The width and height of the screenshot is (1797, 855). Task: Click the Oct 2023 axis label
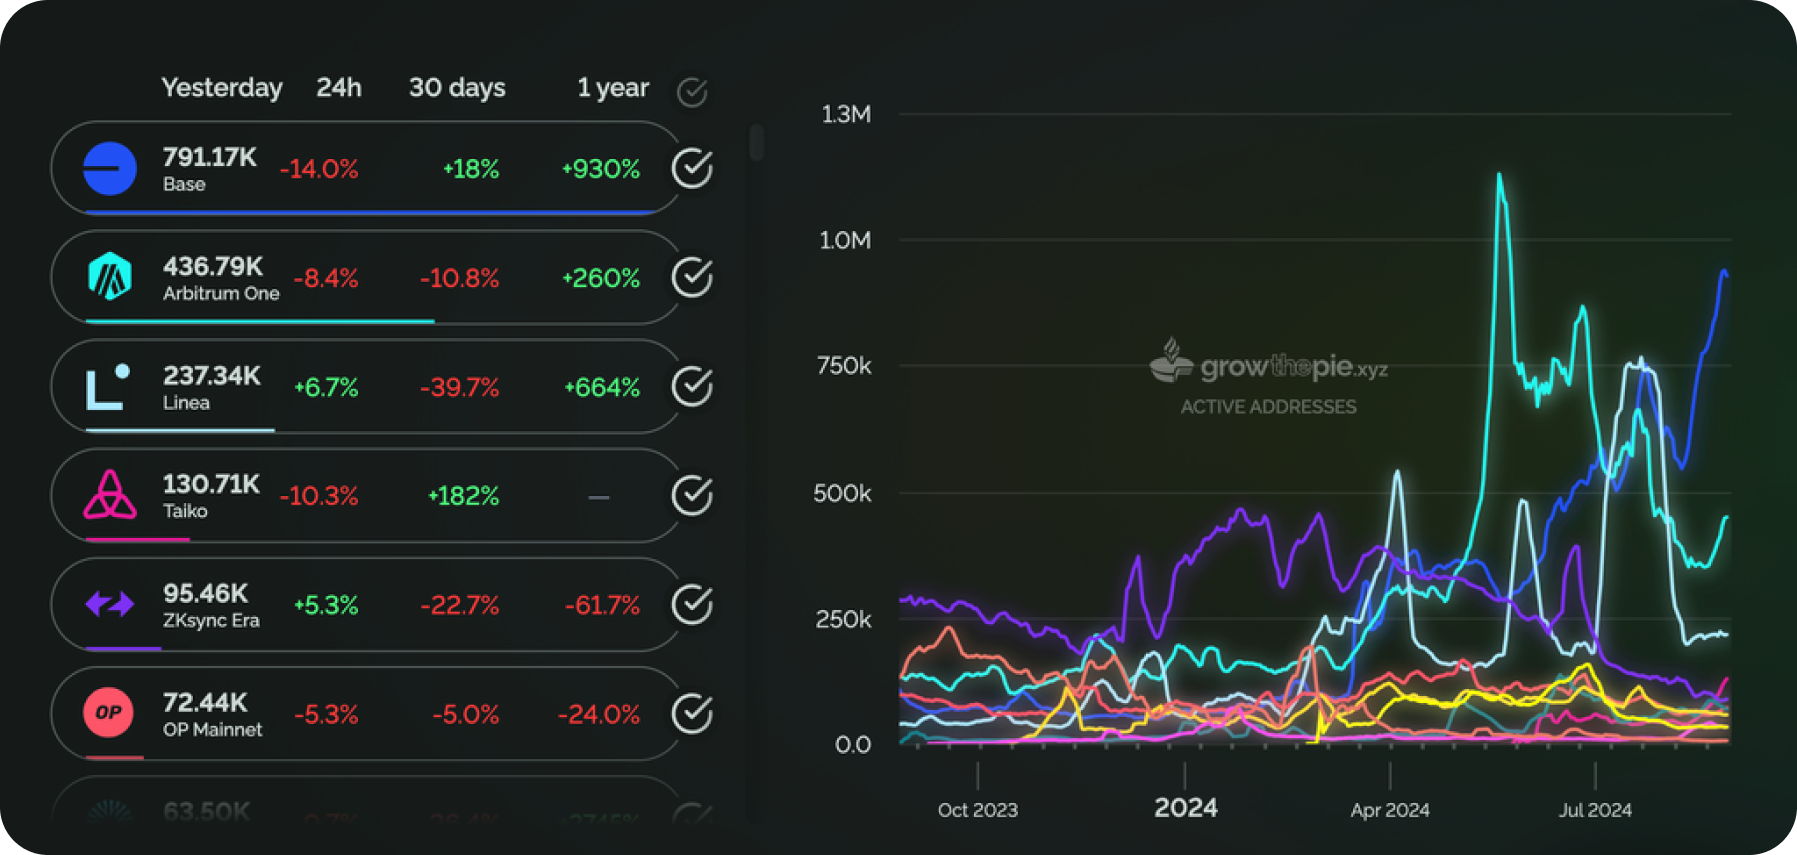pyautogui.click(x=978, y=810)
